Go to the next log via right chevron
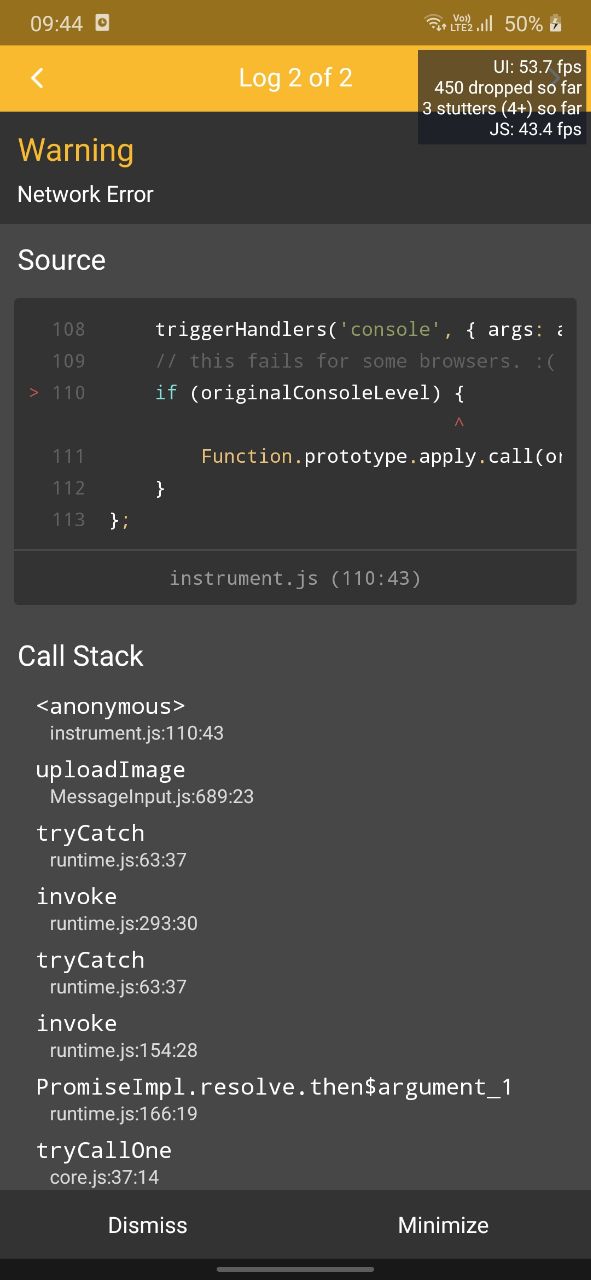591x1280 pixels. tap(556, 77)
